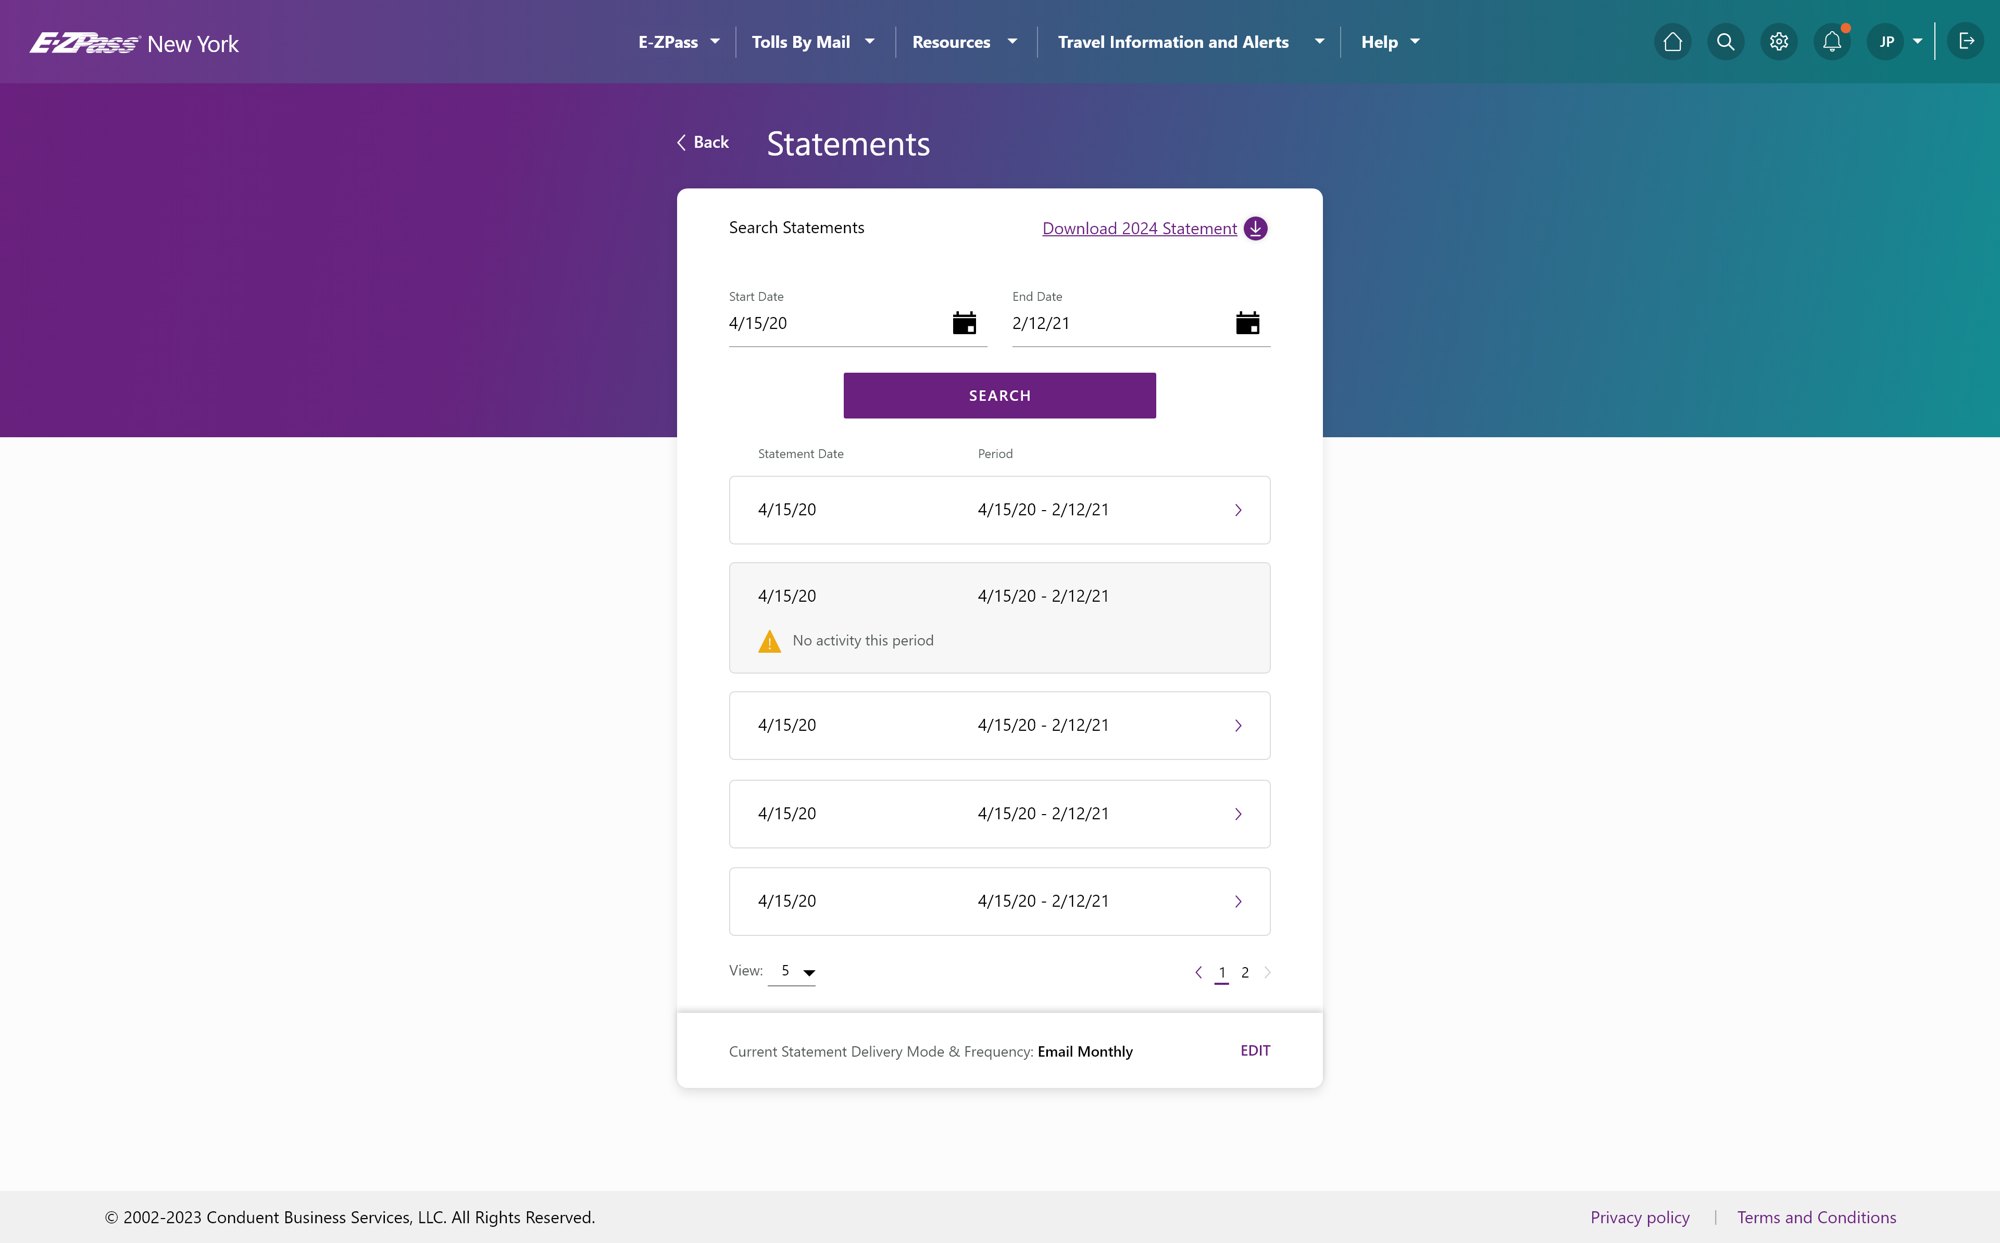Go to the home icon in header
The width and height of the screenshot is (2000, 1243).
pos(1672,42)
